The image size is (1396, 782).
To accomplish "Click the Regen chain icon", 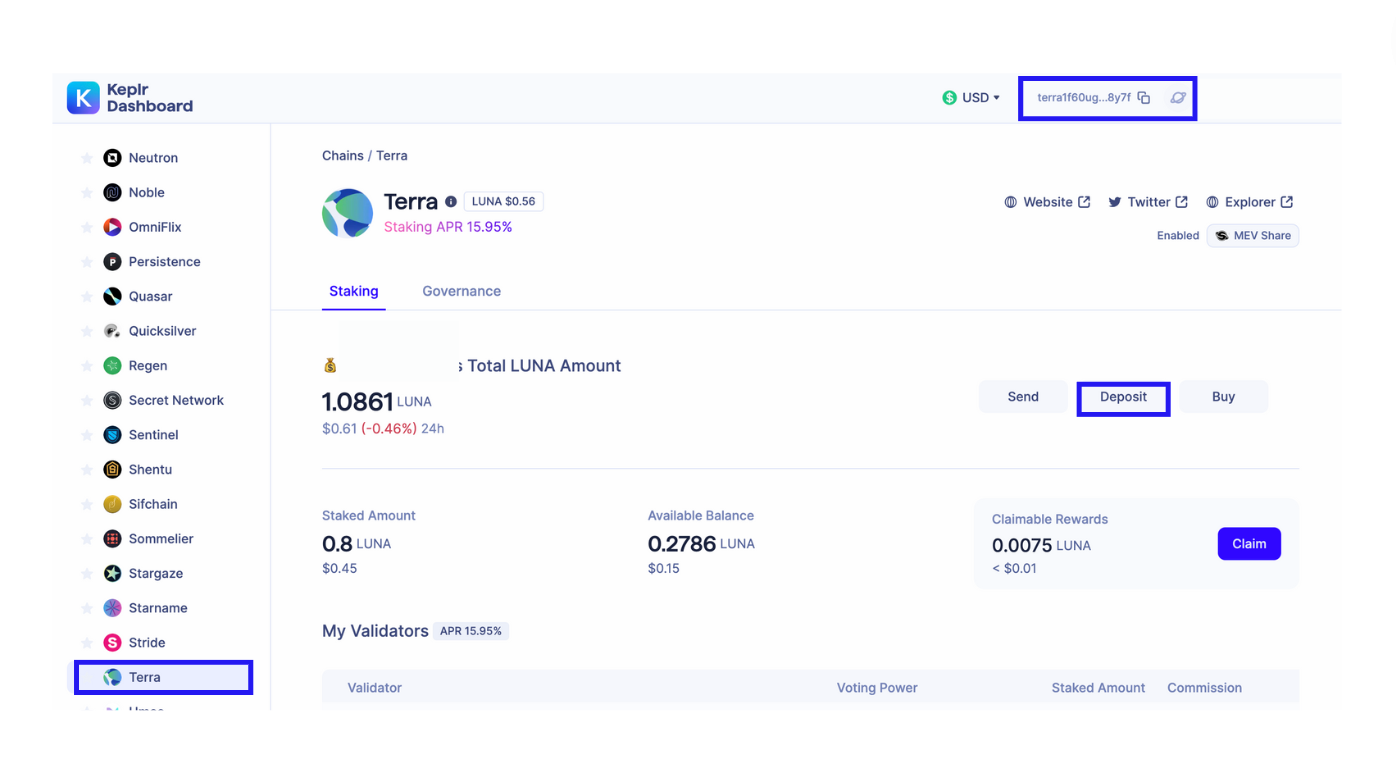I will (x=112, y=366).
